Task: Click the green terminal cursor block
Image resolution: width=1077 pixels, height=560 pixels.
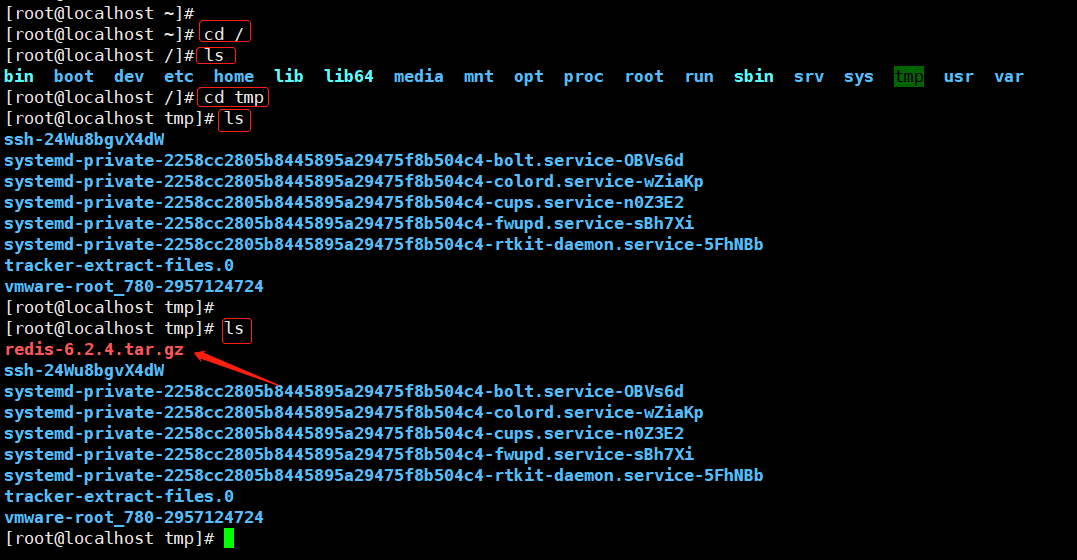Action: coord(229,539)
